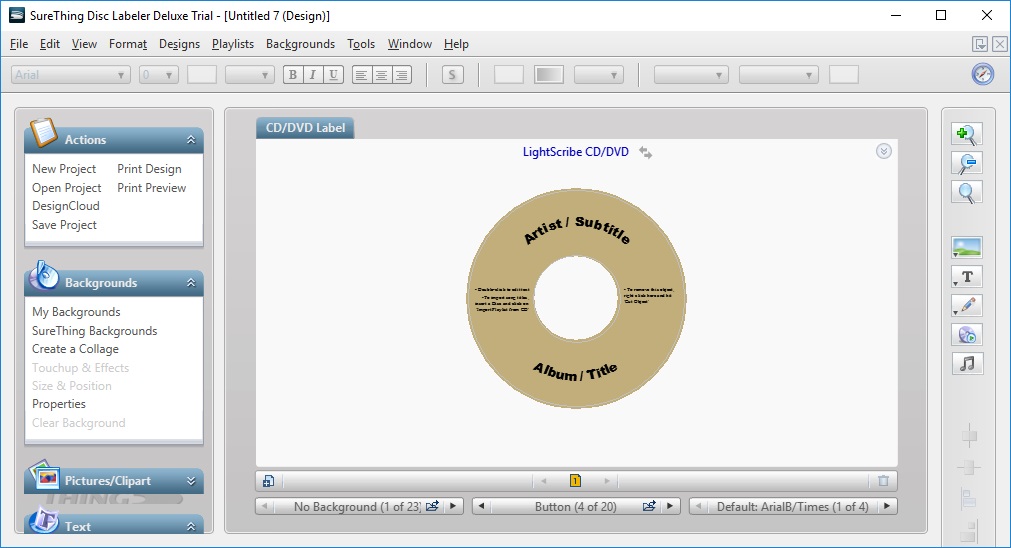Image resolution: width=1011 pixels, height=548 pixels.
Task: Expand the design options chevron top right
Action: (x=883, y=151)
